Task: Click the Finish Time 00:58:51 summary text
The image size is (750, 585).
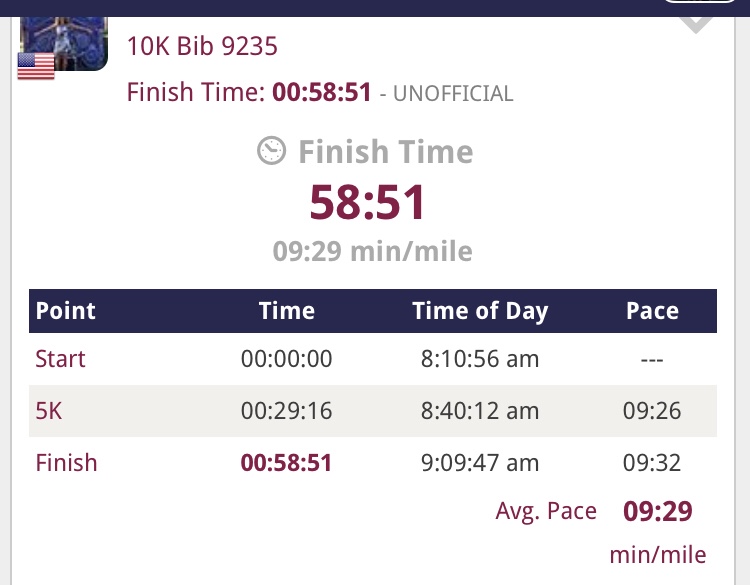Action: tap(249, 93)
